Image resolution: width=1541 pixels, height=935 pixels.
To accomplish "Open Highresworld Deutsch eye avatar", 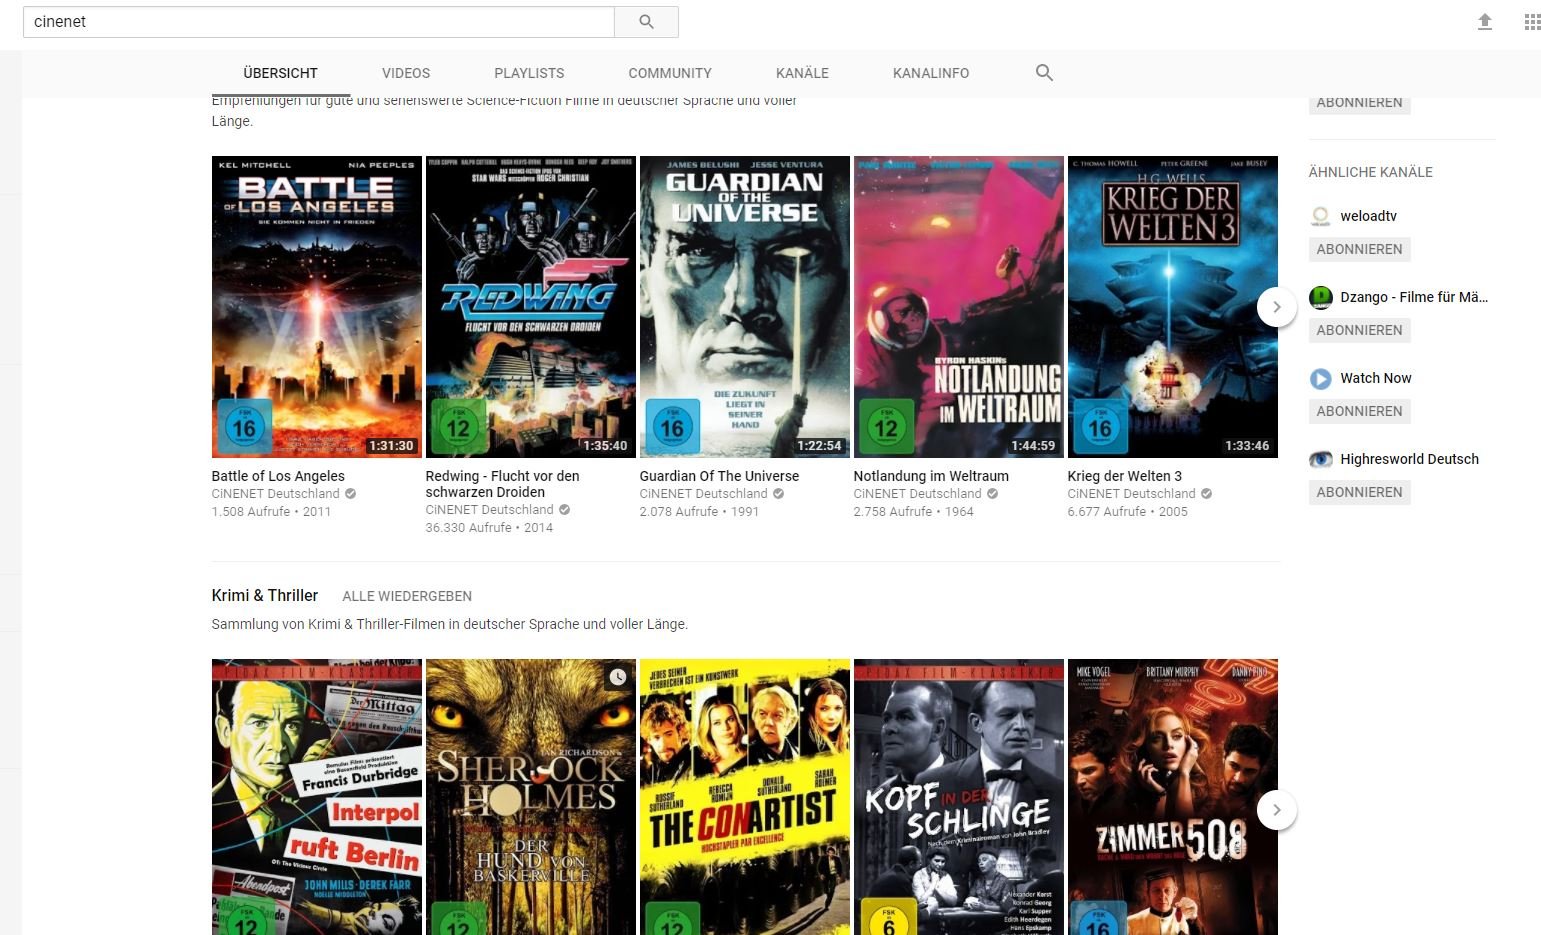I will 1321,459.
